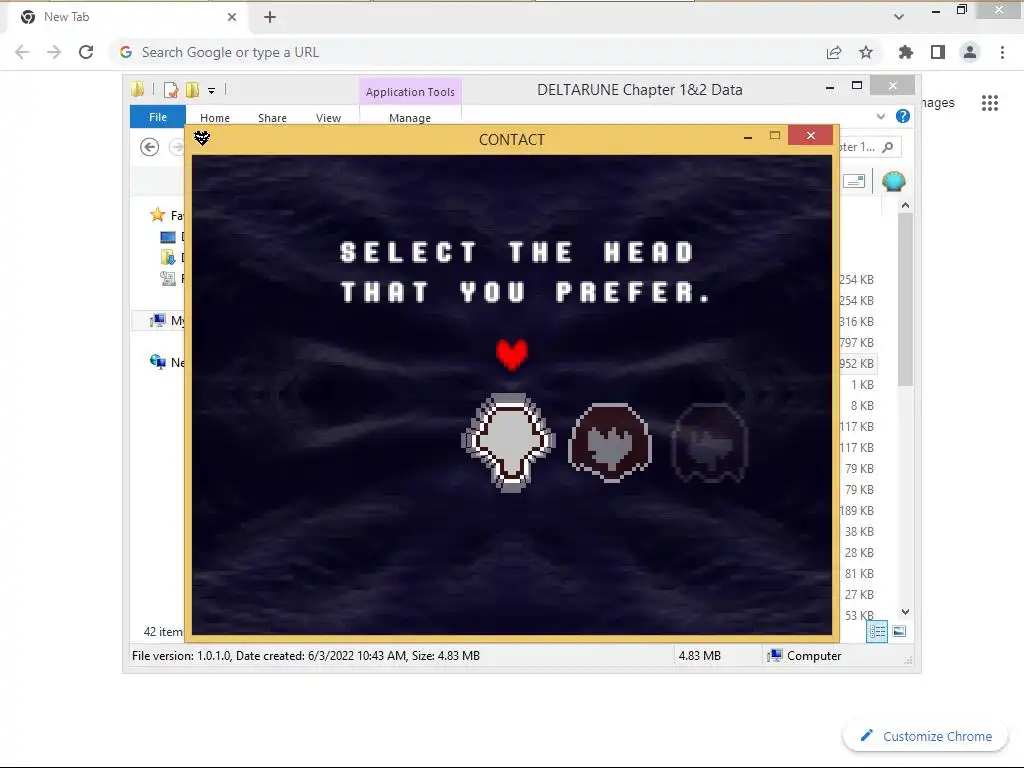
Task: Open the tab search dropdown chevron
Action: (x=899, y=17)
